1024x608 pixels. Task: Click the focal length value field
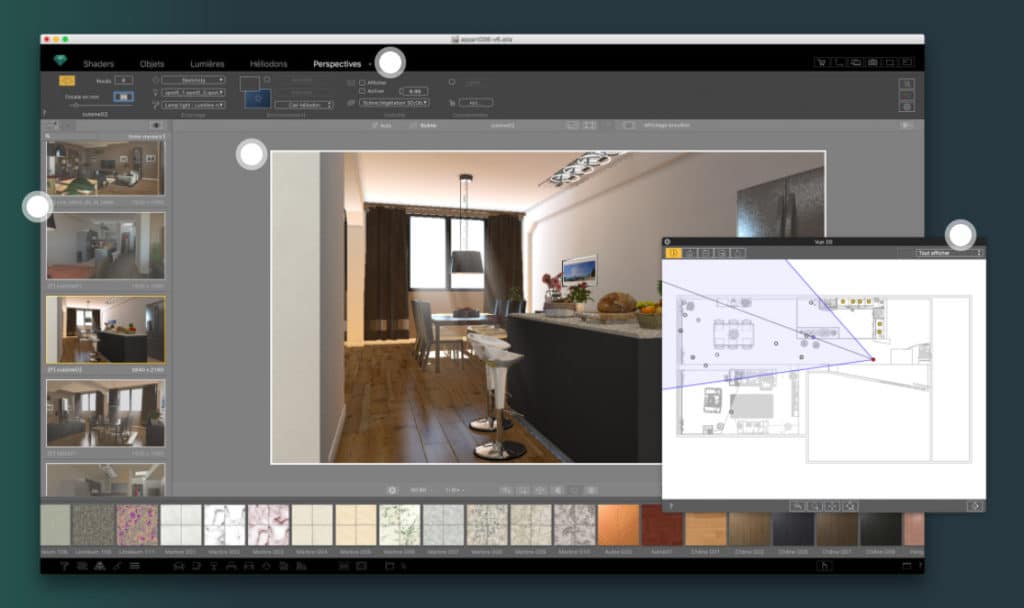click(123, 97)
